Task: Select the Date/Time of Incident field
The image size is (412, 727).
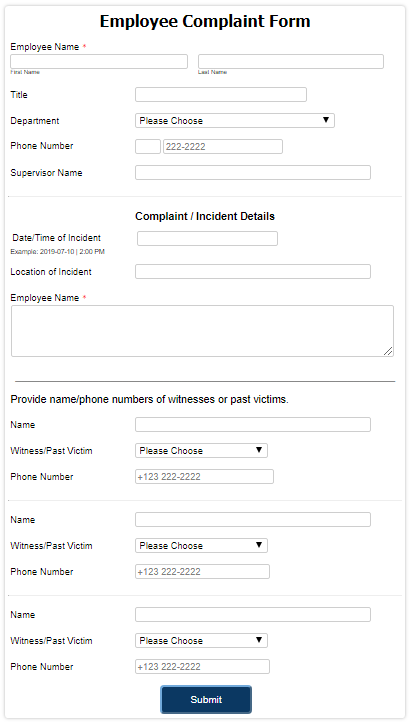Action: pyautogui.click(x=207, y=239)
